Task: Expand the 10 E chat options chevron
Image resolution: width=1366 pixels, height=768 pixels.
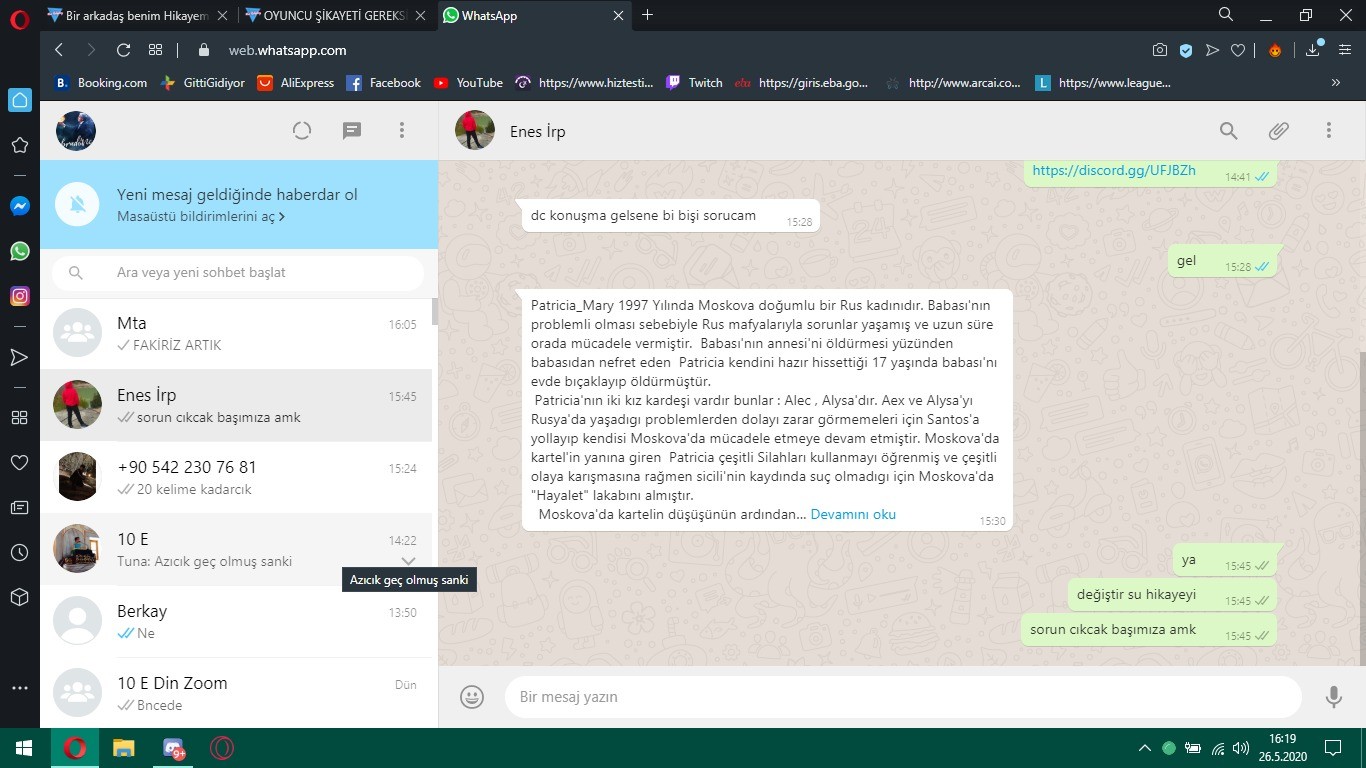Action: (x=408, y=561)
